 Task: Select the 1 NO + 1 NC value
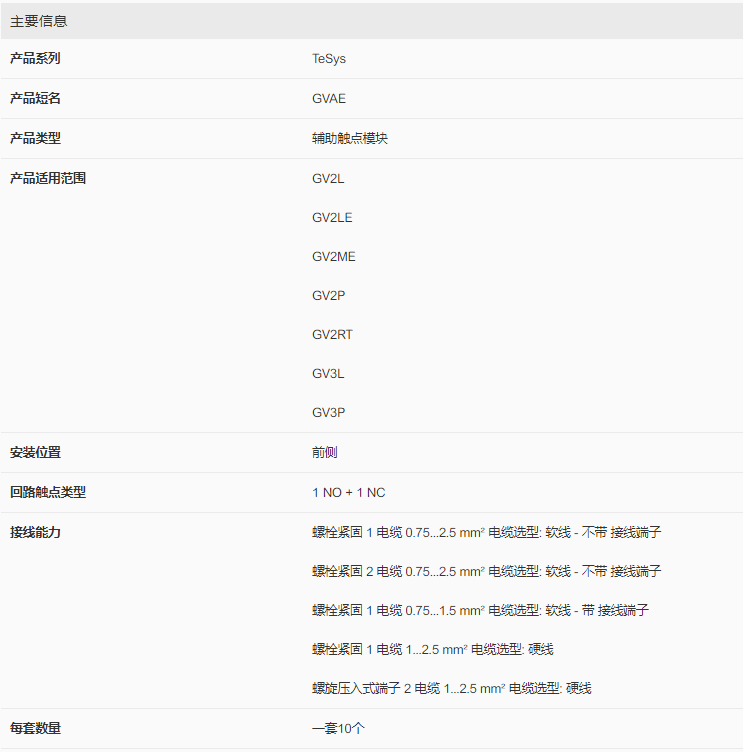coord(348,493)
